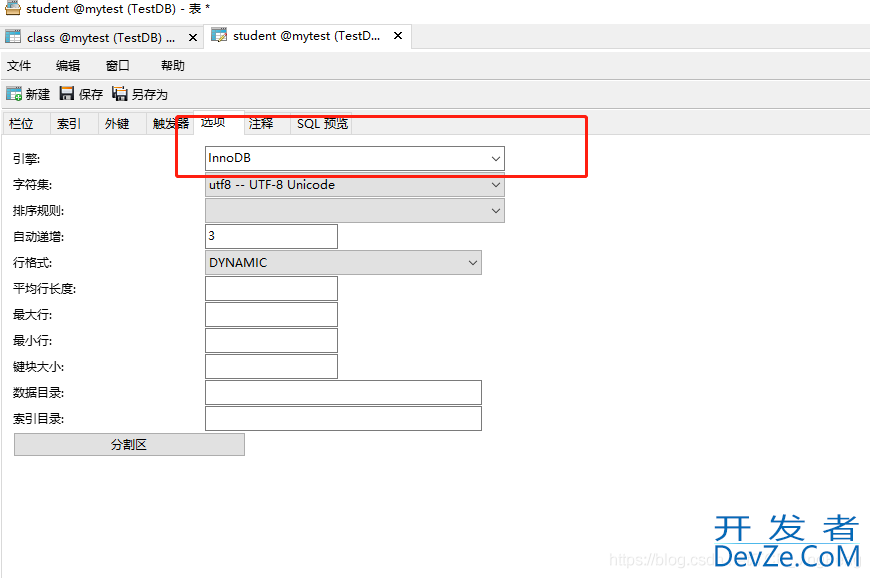Open the 帮助 menu
870x578 pixels.
(173, 66)
